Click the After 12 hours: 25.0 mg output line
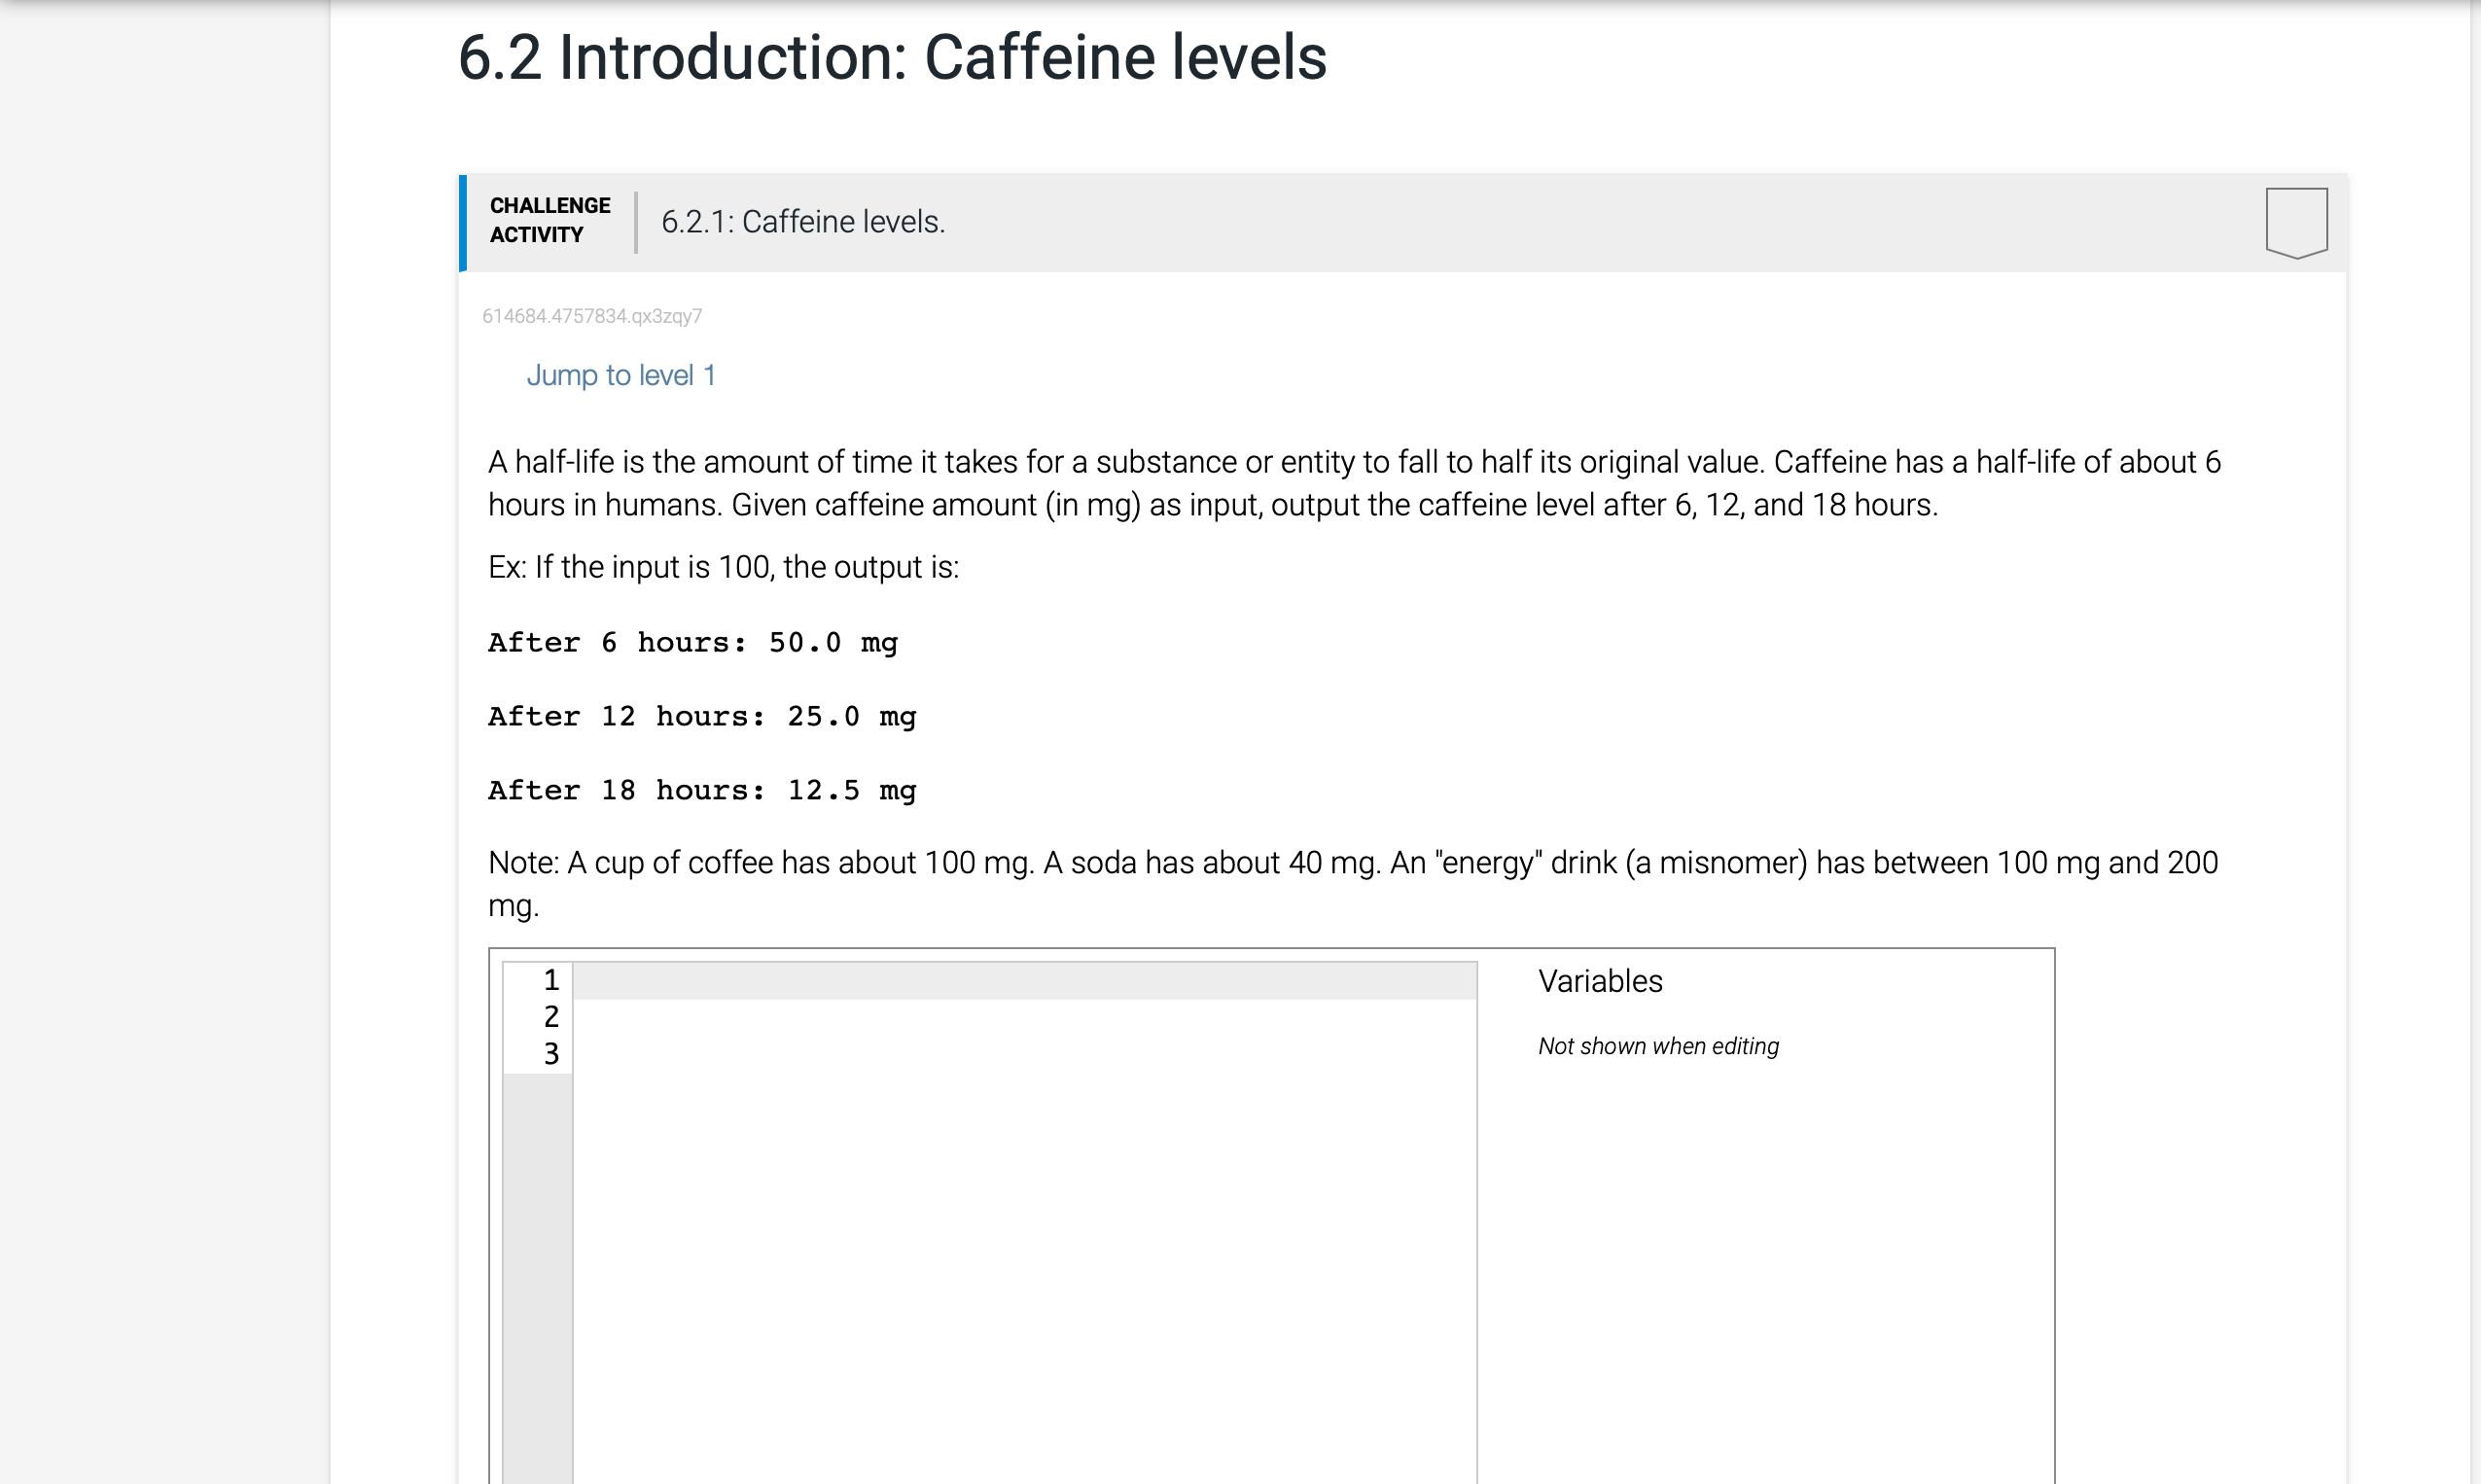 (701, 716)
